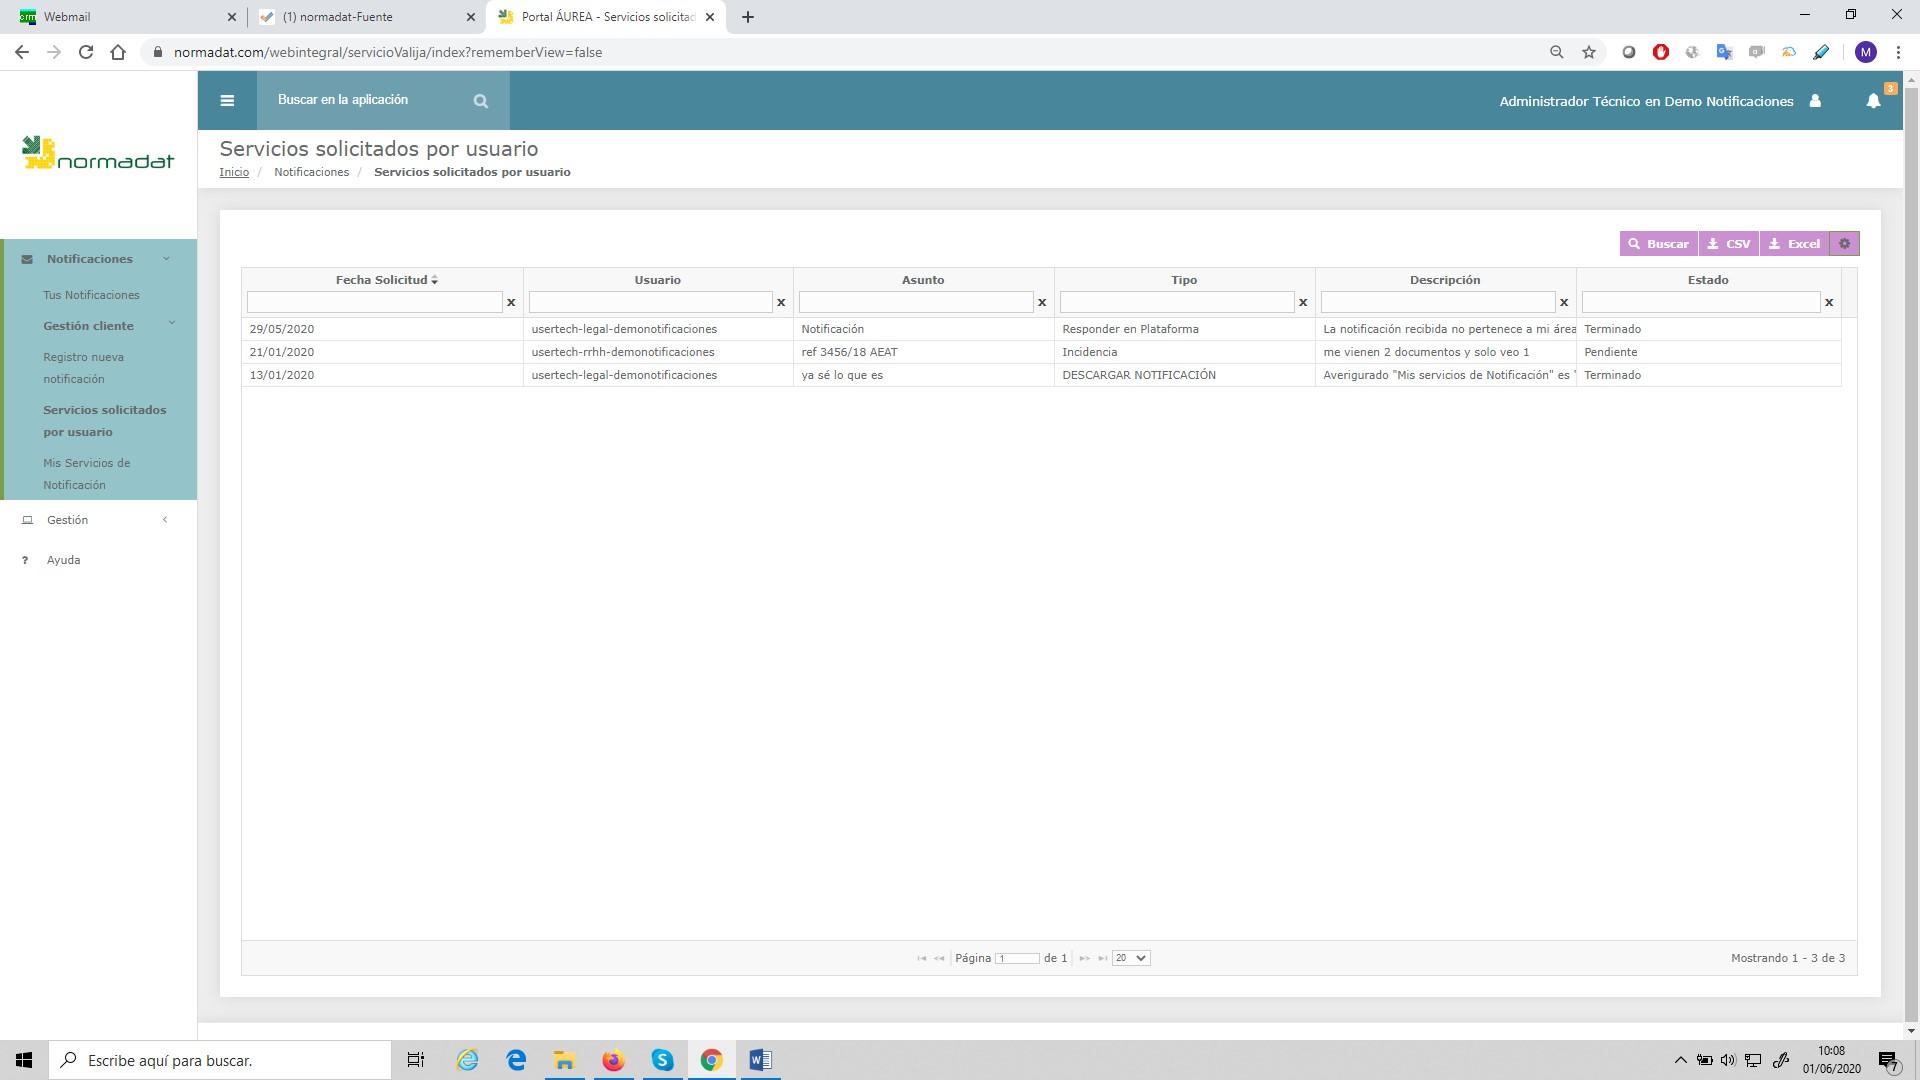Open Mis Servicios de Notificación

click(86, 474)
